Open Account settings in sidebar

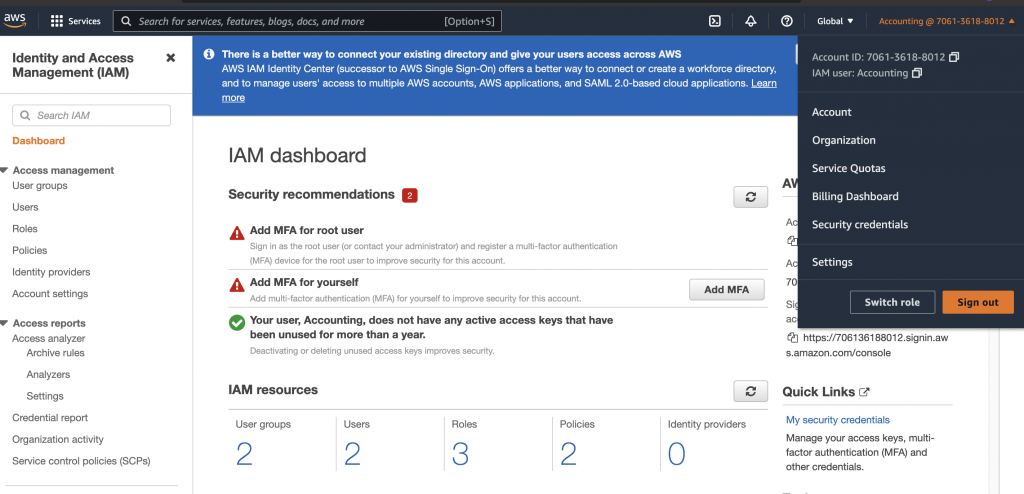[x=50, y=293]
